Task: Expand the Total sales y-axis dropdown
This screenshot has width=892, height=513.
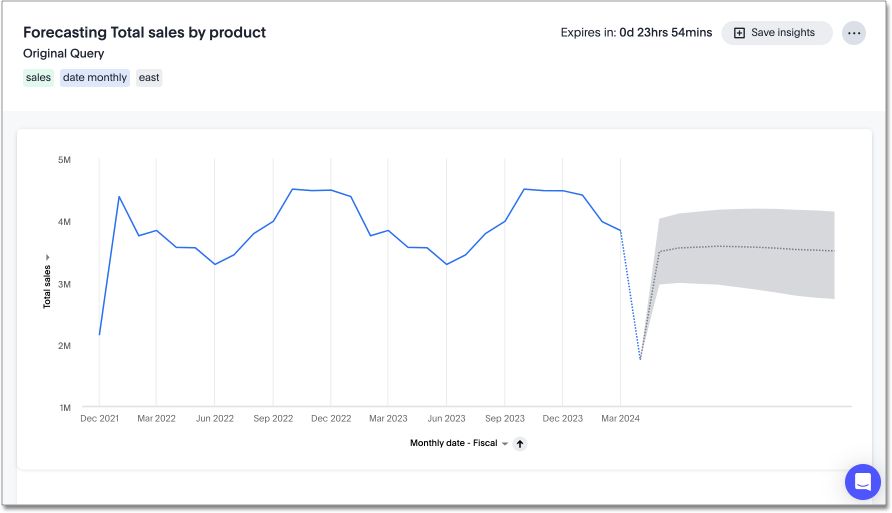Action: tap(47, 258)
